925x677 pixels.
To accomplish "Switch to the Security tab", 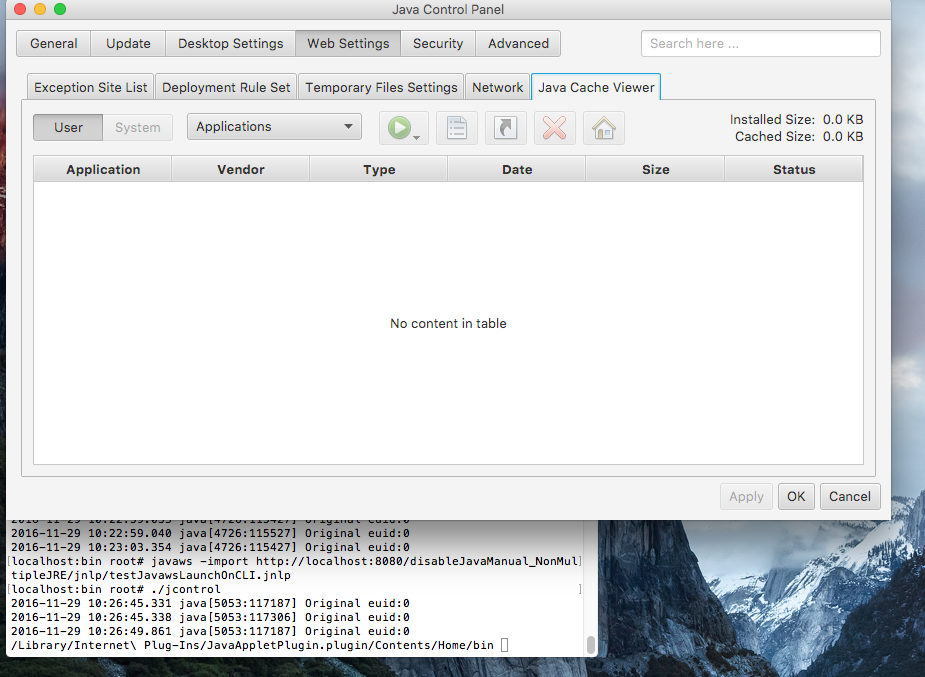I will tap(438, 44).
